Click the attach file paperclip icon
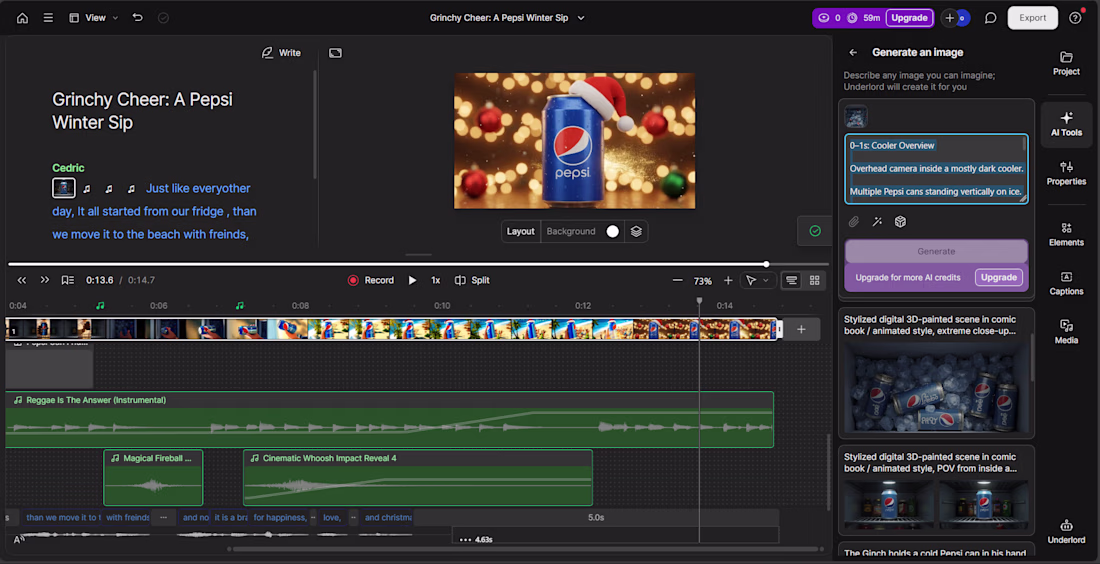The width and height of the screenshot is (1100, 564). pos(854,222)
